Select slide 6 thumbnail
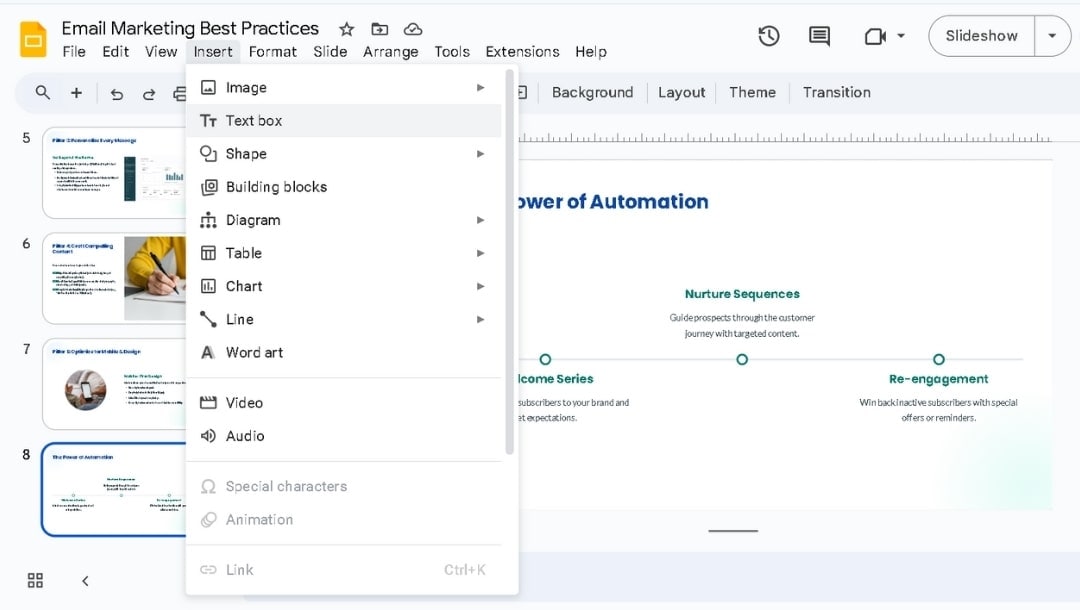The width and height of the screenshot is (1080, 610). click(x=115, y=279)
